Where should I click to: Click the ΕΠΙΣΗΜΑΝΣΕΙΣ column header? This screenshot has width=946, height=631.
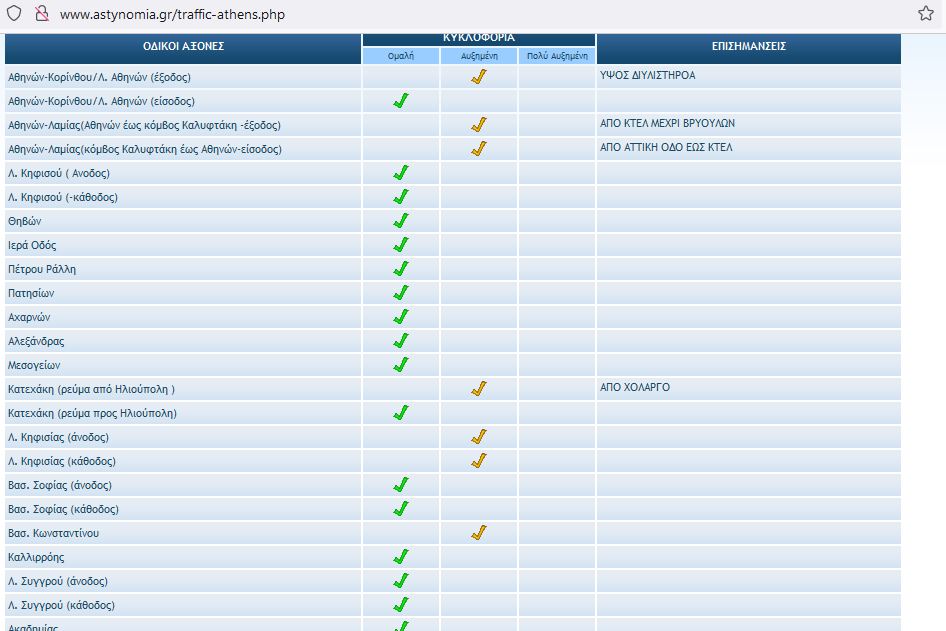pos(748,47)
